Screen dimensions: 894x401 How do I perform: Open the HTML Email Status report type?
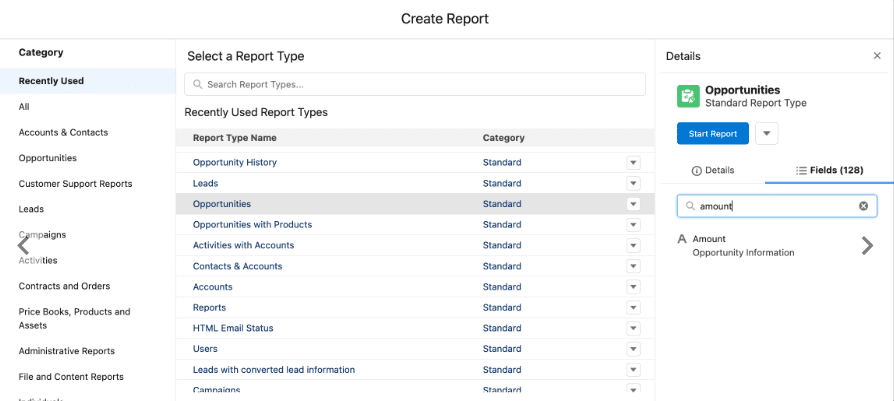point(233,328)
